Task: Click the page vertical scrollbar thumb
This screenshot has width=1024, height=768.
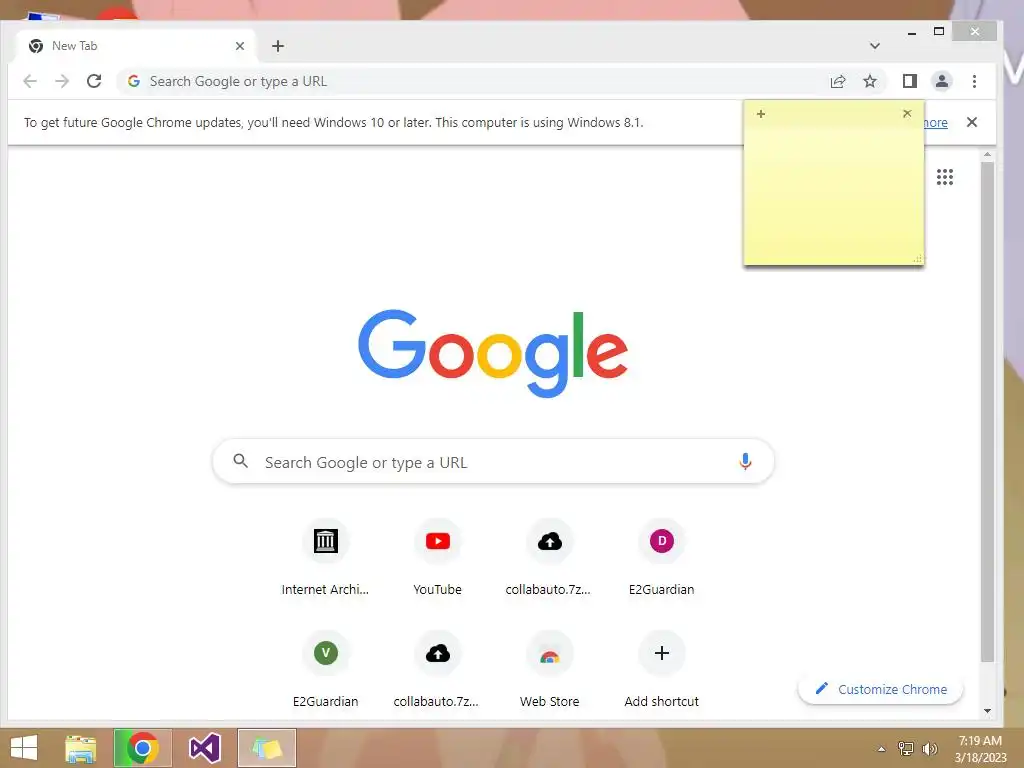Action: pos(987,411)
